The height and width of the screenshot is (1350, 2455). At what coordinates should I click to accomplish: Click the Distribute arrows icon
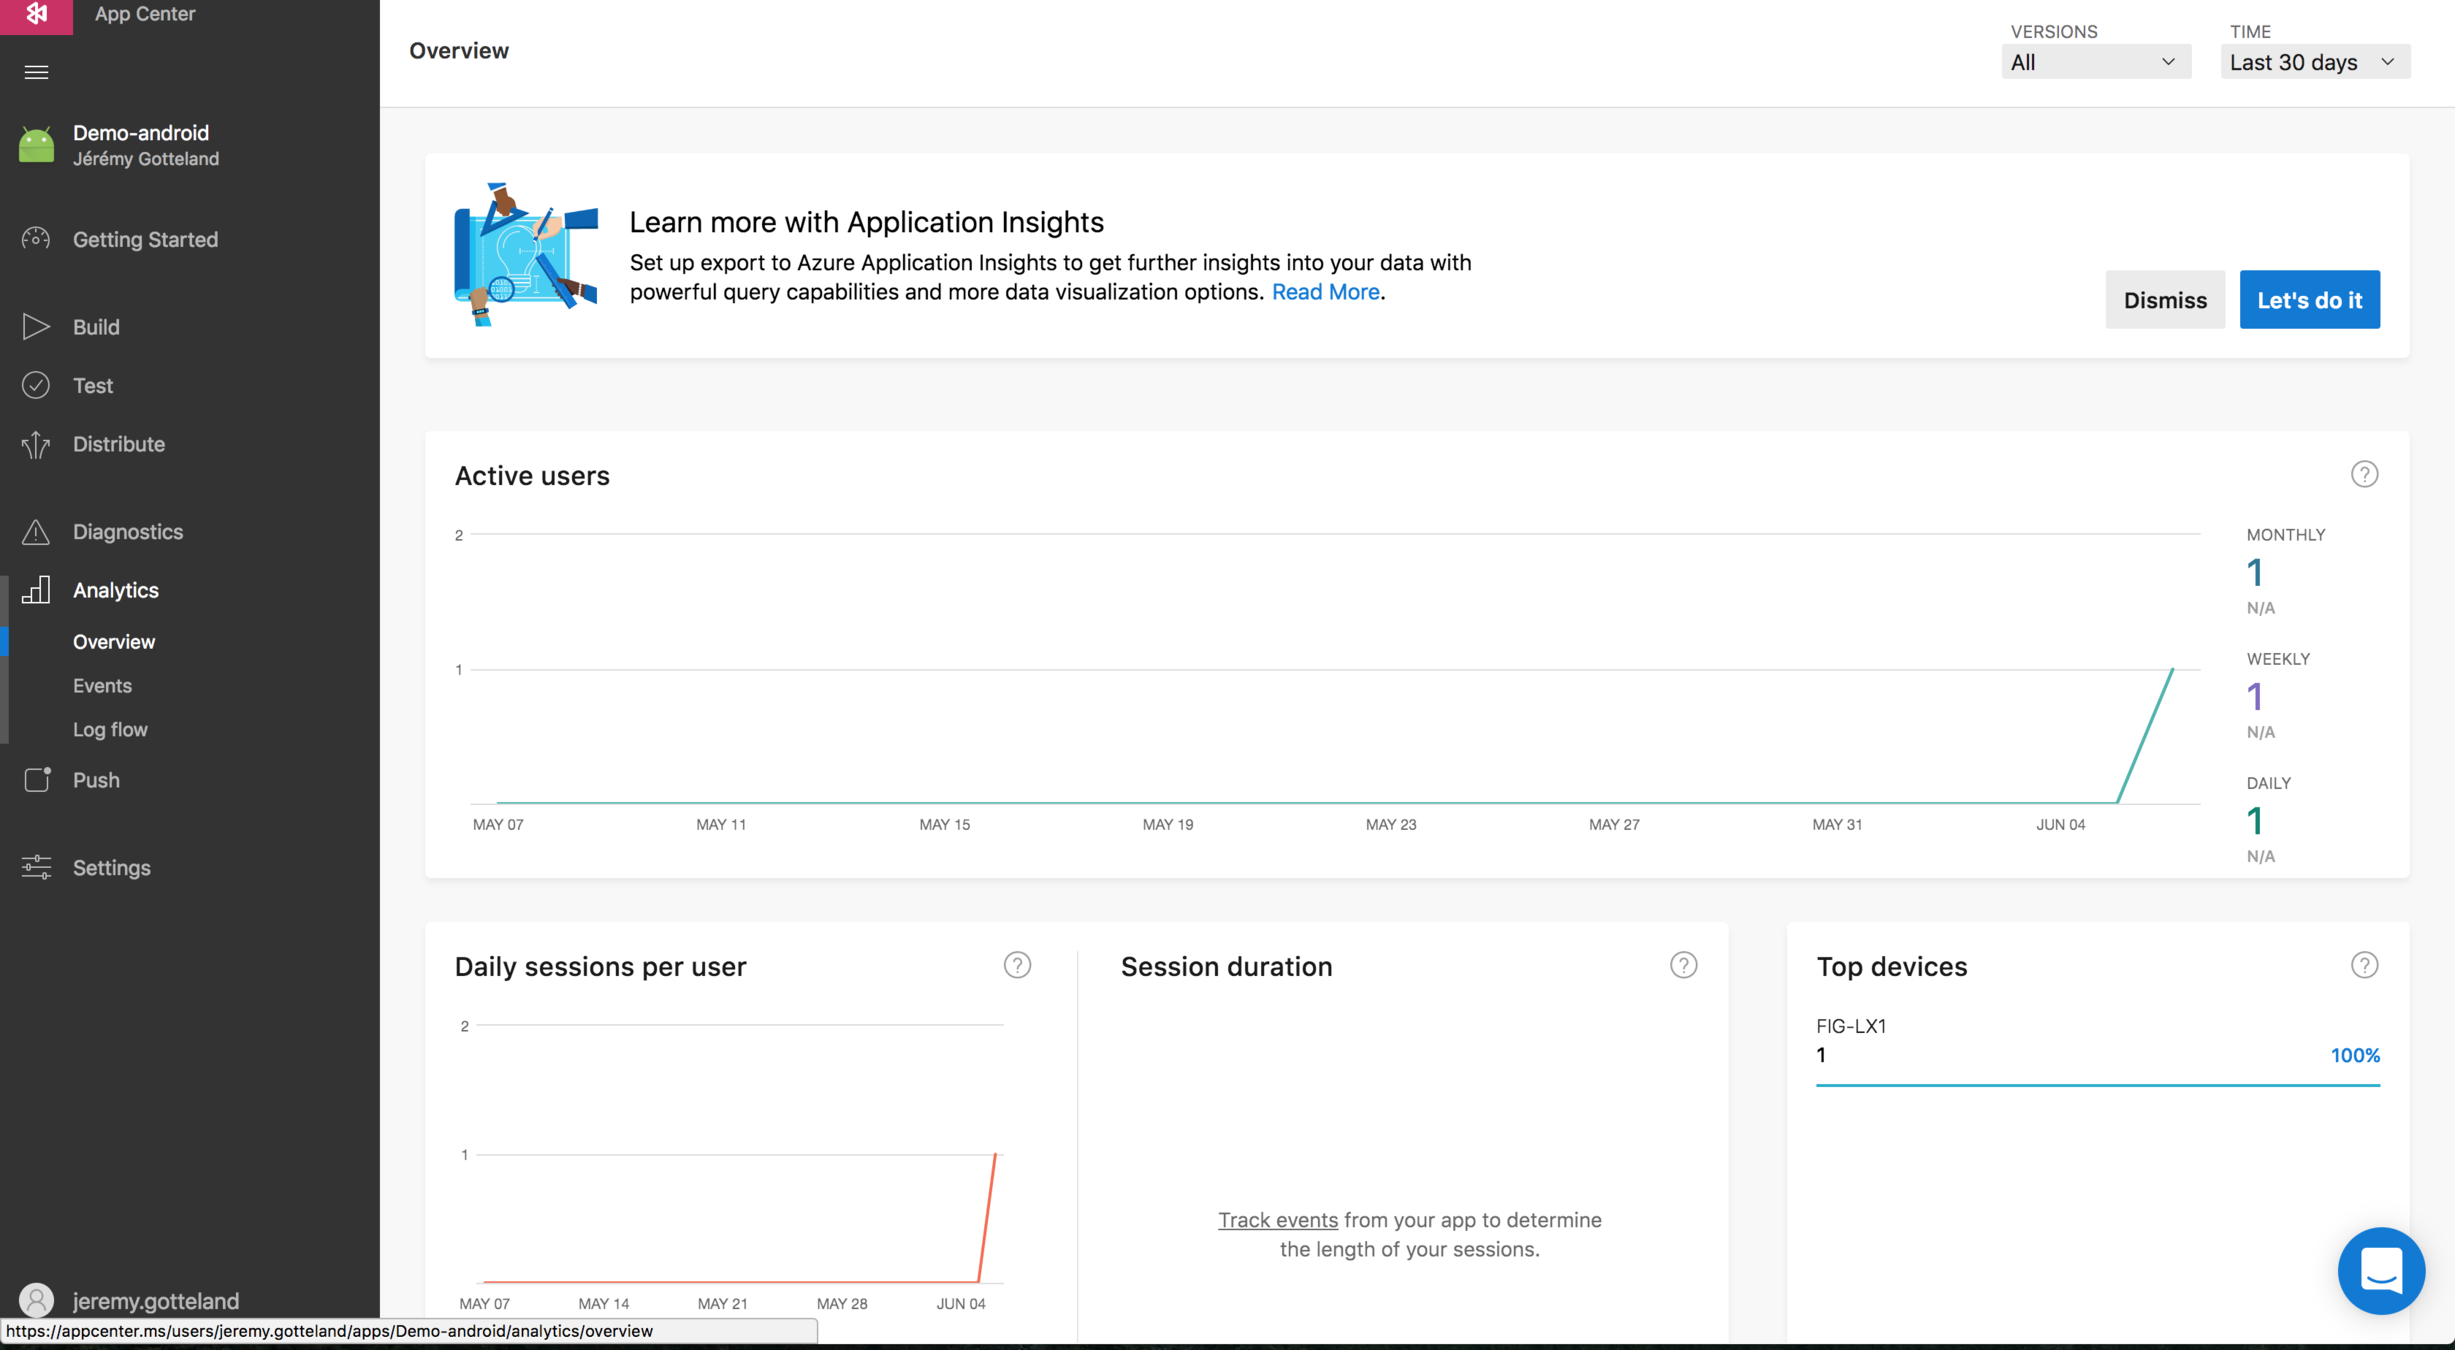click(36, 444)
